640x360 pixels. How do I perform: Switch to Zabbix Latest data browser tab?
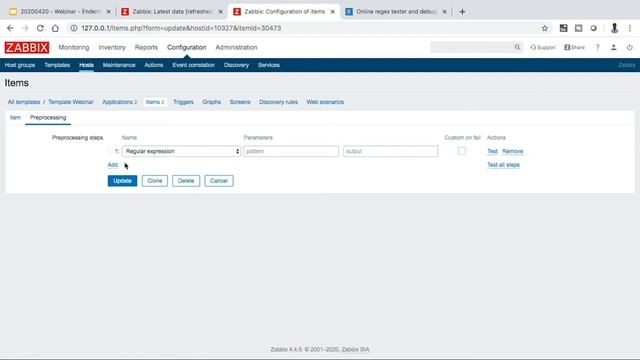(x=172, y=12)
